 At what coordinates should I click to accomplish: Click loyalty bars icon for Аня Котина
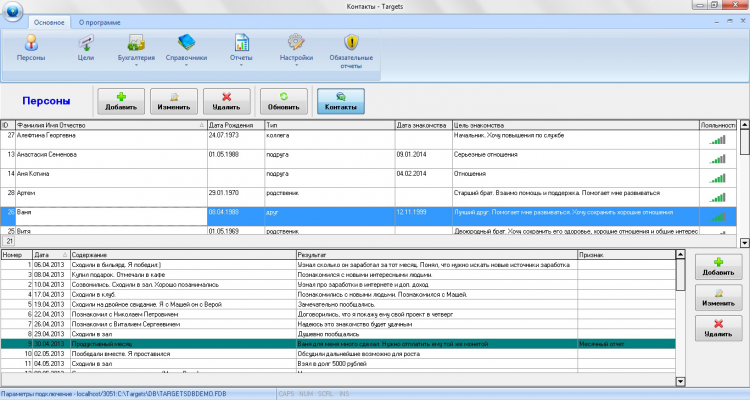coord(717,178)
